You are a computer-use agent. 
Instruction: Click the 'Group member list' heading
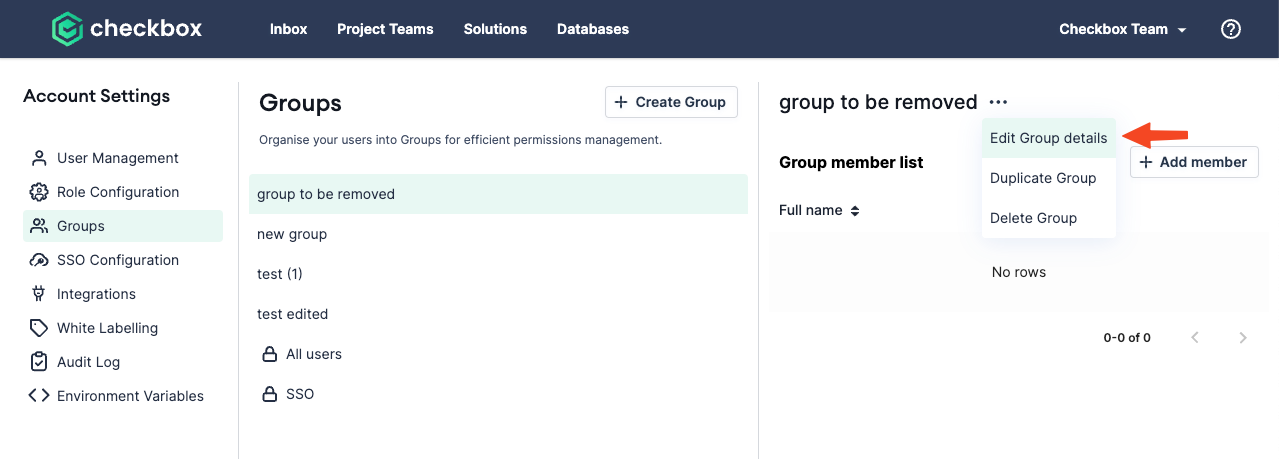click(851, 162)
